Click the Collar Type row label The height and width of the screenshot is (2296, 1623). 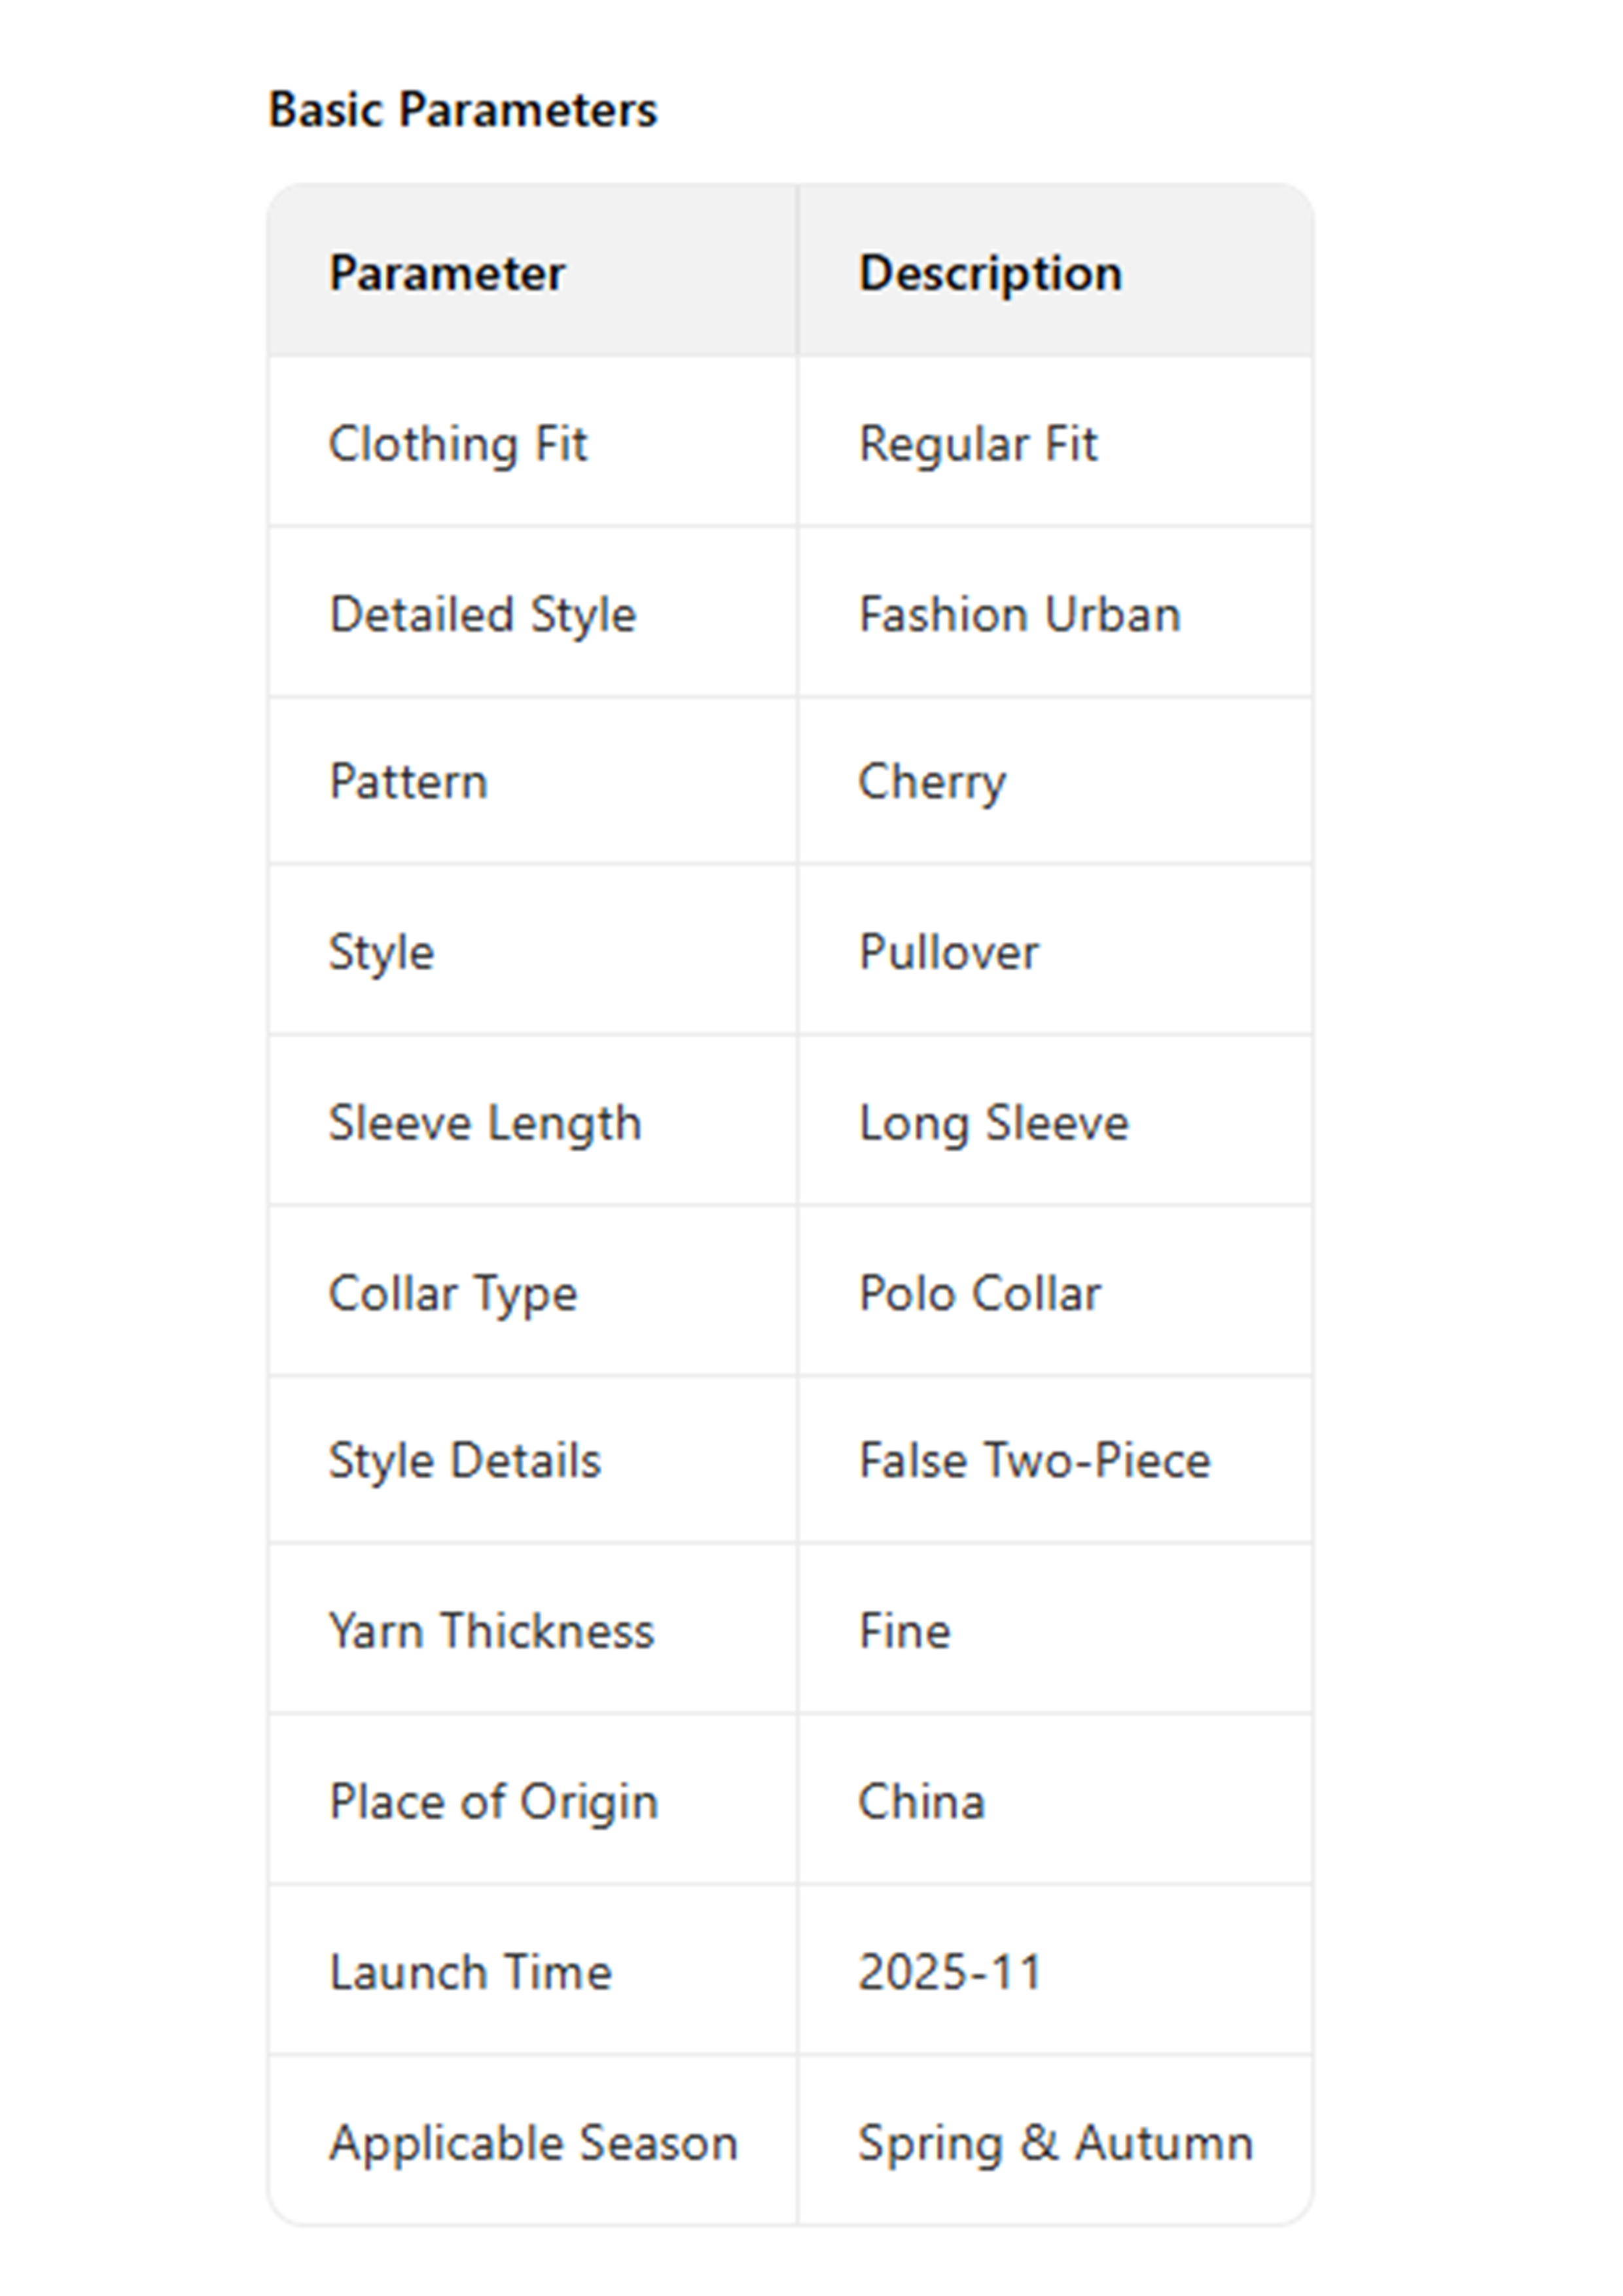[453, 1293]
